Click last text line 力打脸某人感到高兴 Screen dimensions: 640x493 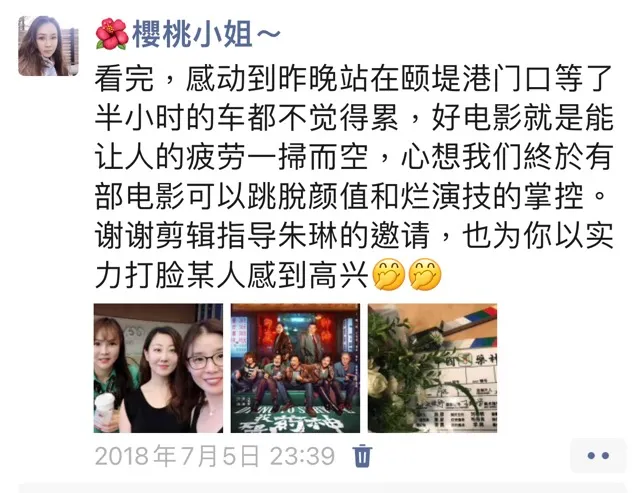click(232, 275)
